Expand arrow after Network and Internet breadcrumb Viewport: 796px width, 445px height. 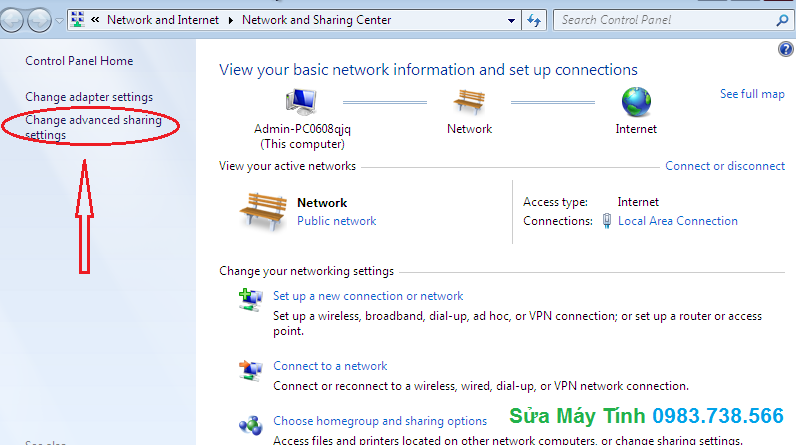(x=230, y=20)
